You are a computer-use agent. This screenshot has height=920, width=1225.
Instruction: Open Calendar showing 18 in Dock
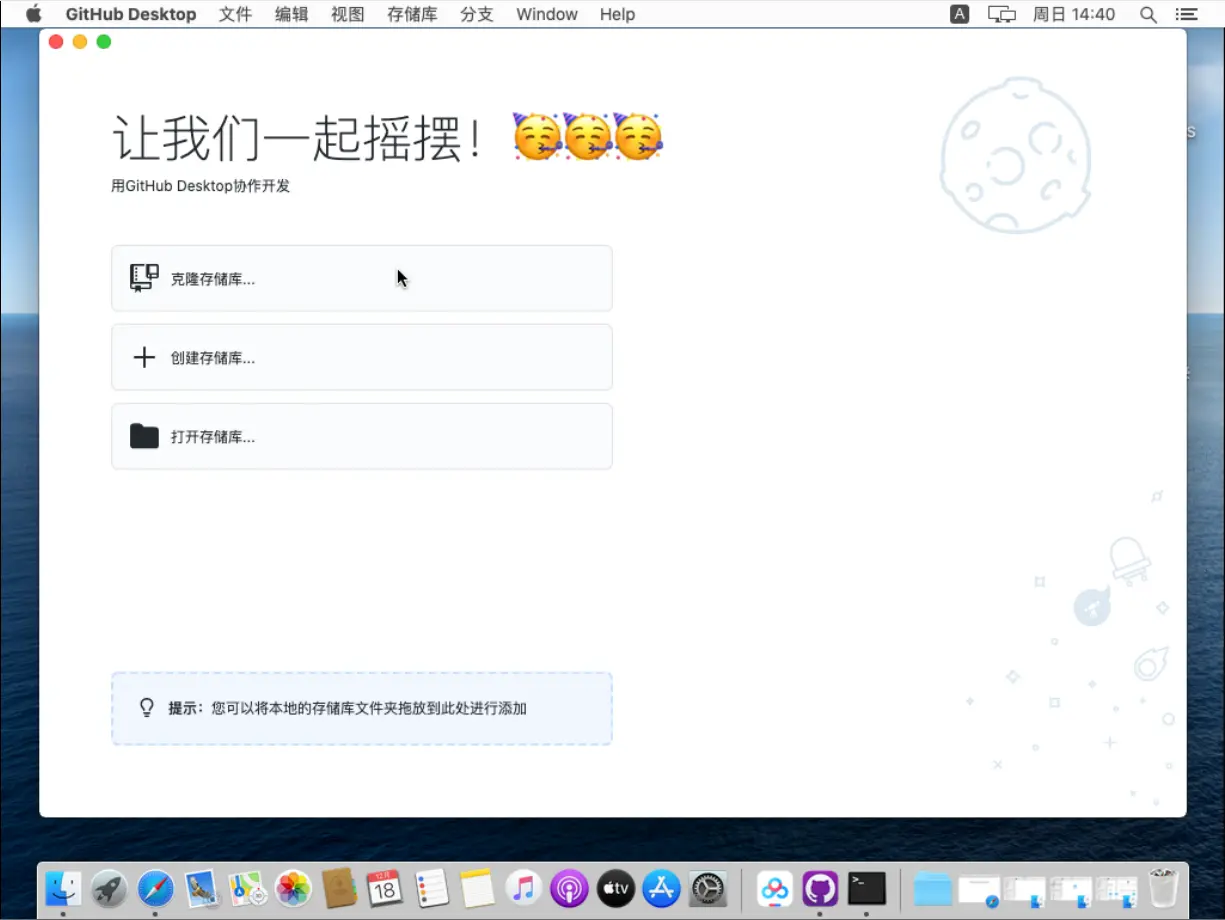click(x=385, y=887)
